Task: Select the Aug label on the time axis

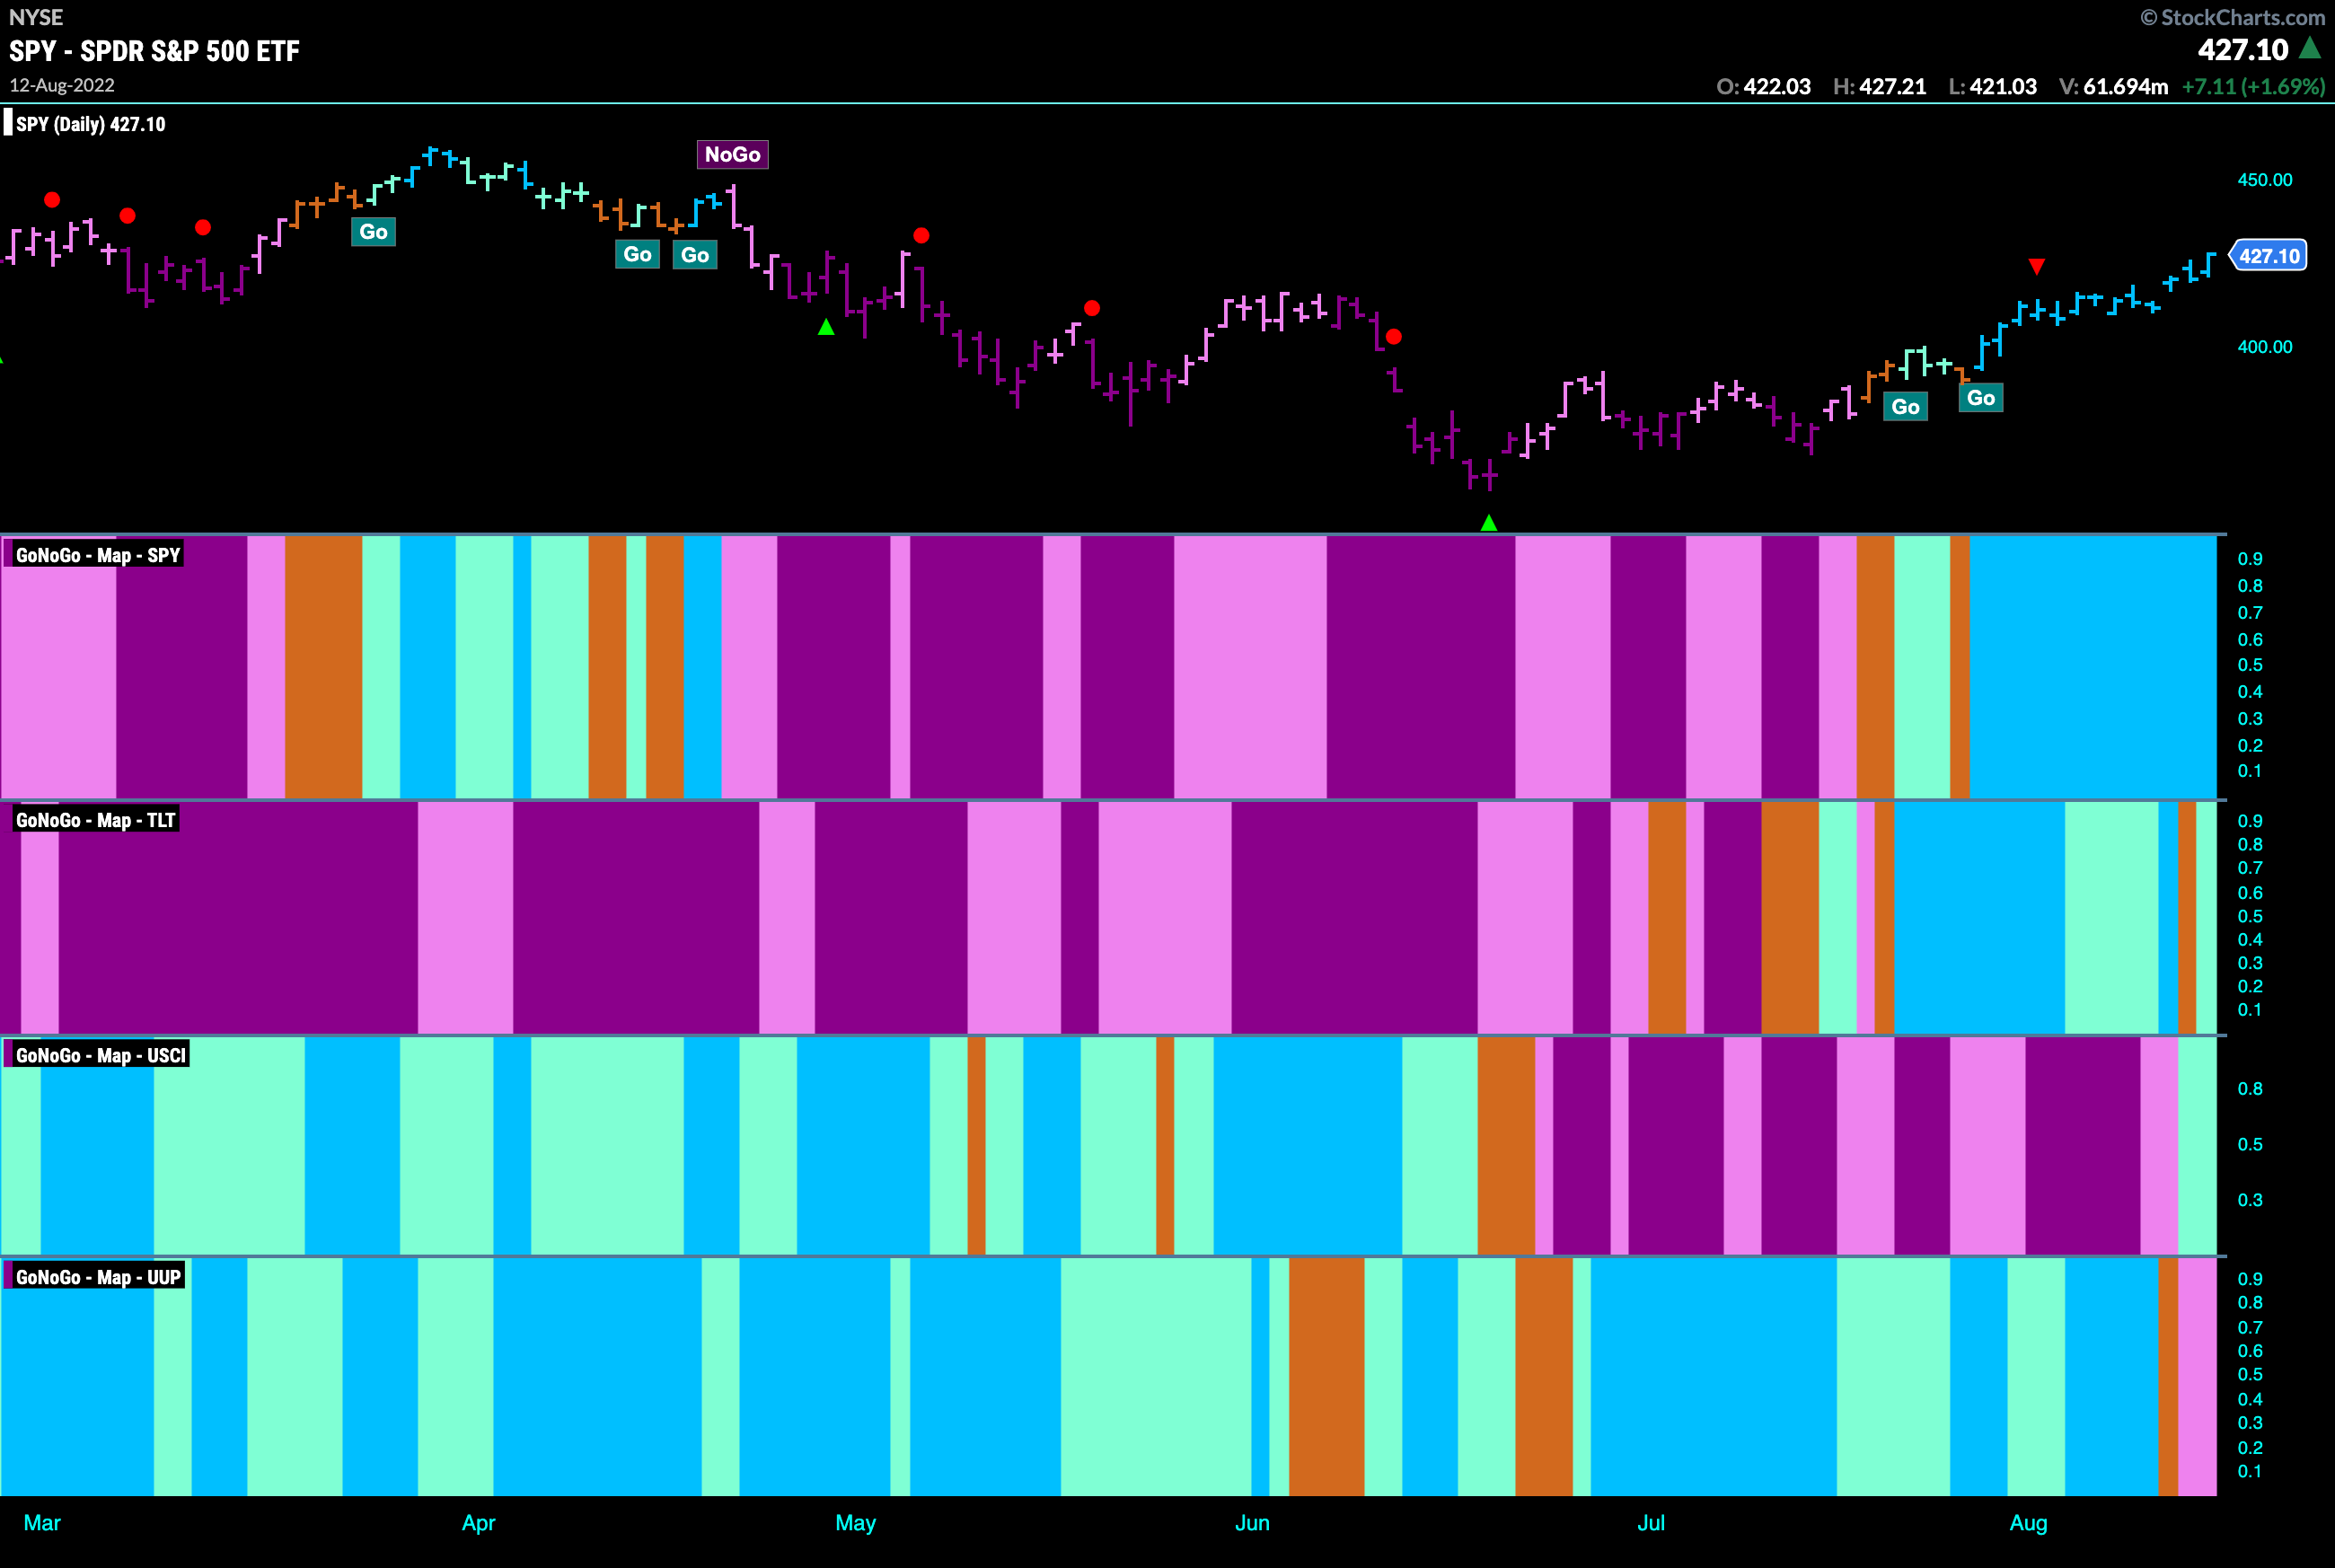Action: 2029,1523
